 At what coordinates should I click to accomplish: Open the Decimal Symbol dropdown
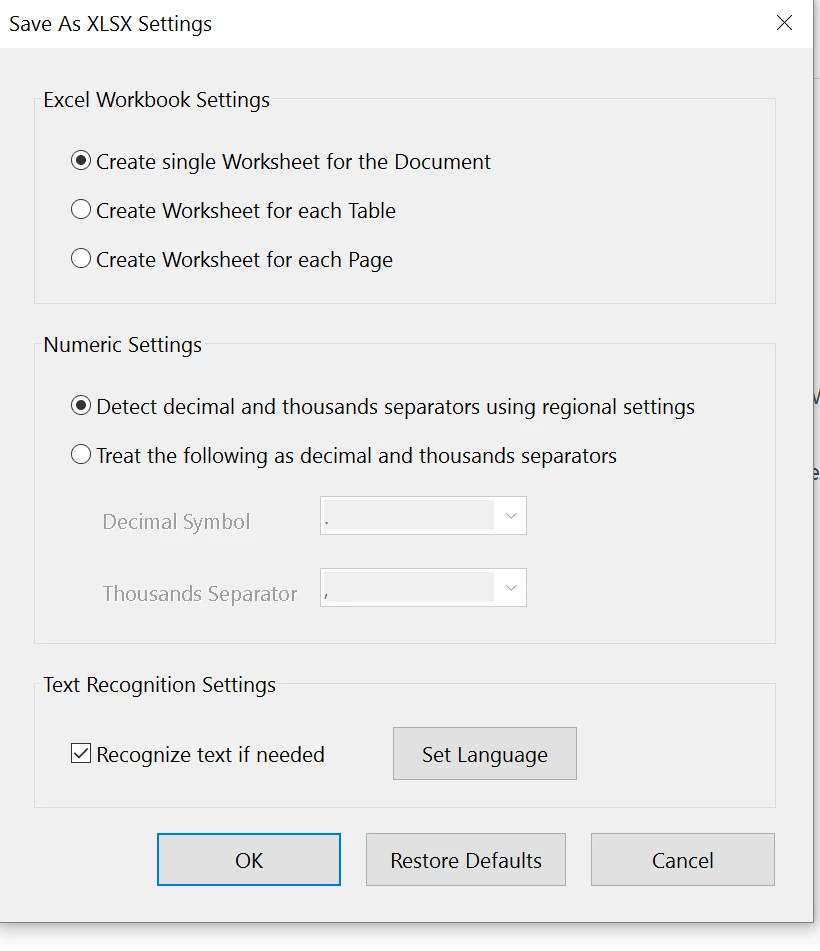coord(423,516)
